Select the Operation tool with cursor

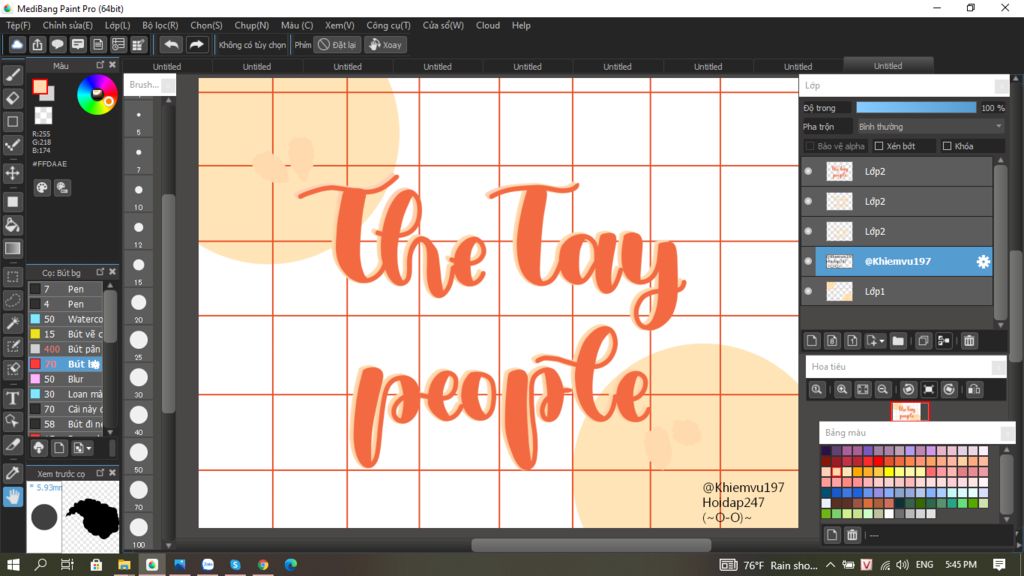[12, 421]
